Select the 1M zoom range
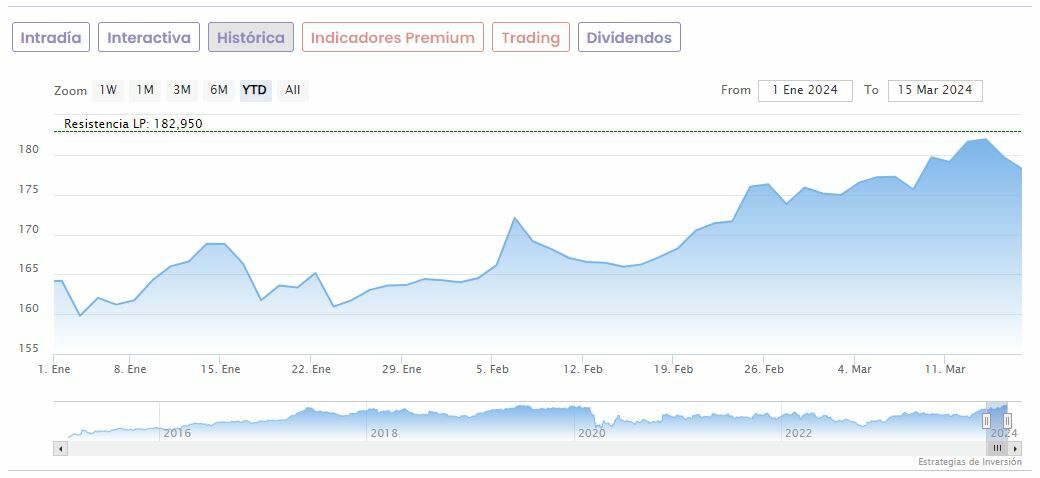Image resolution: width=1040 pixels, height=478 pixels. coord(145,90)
